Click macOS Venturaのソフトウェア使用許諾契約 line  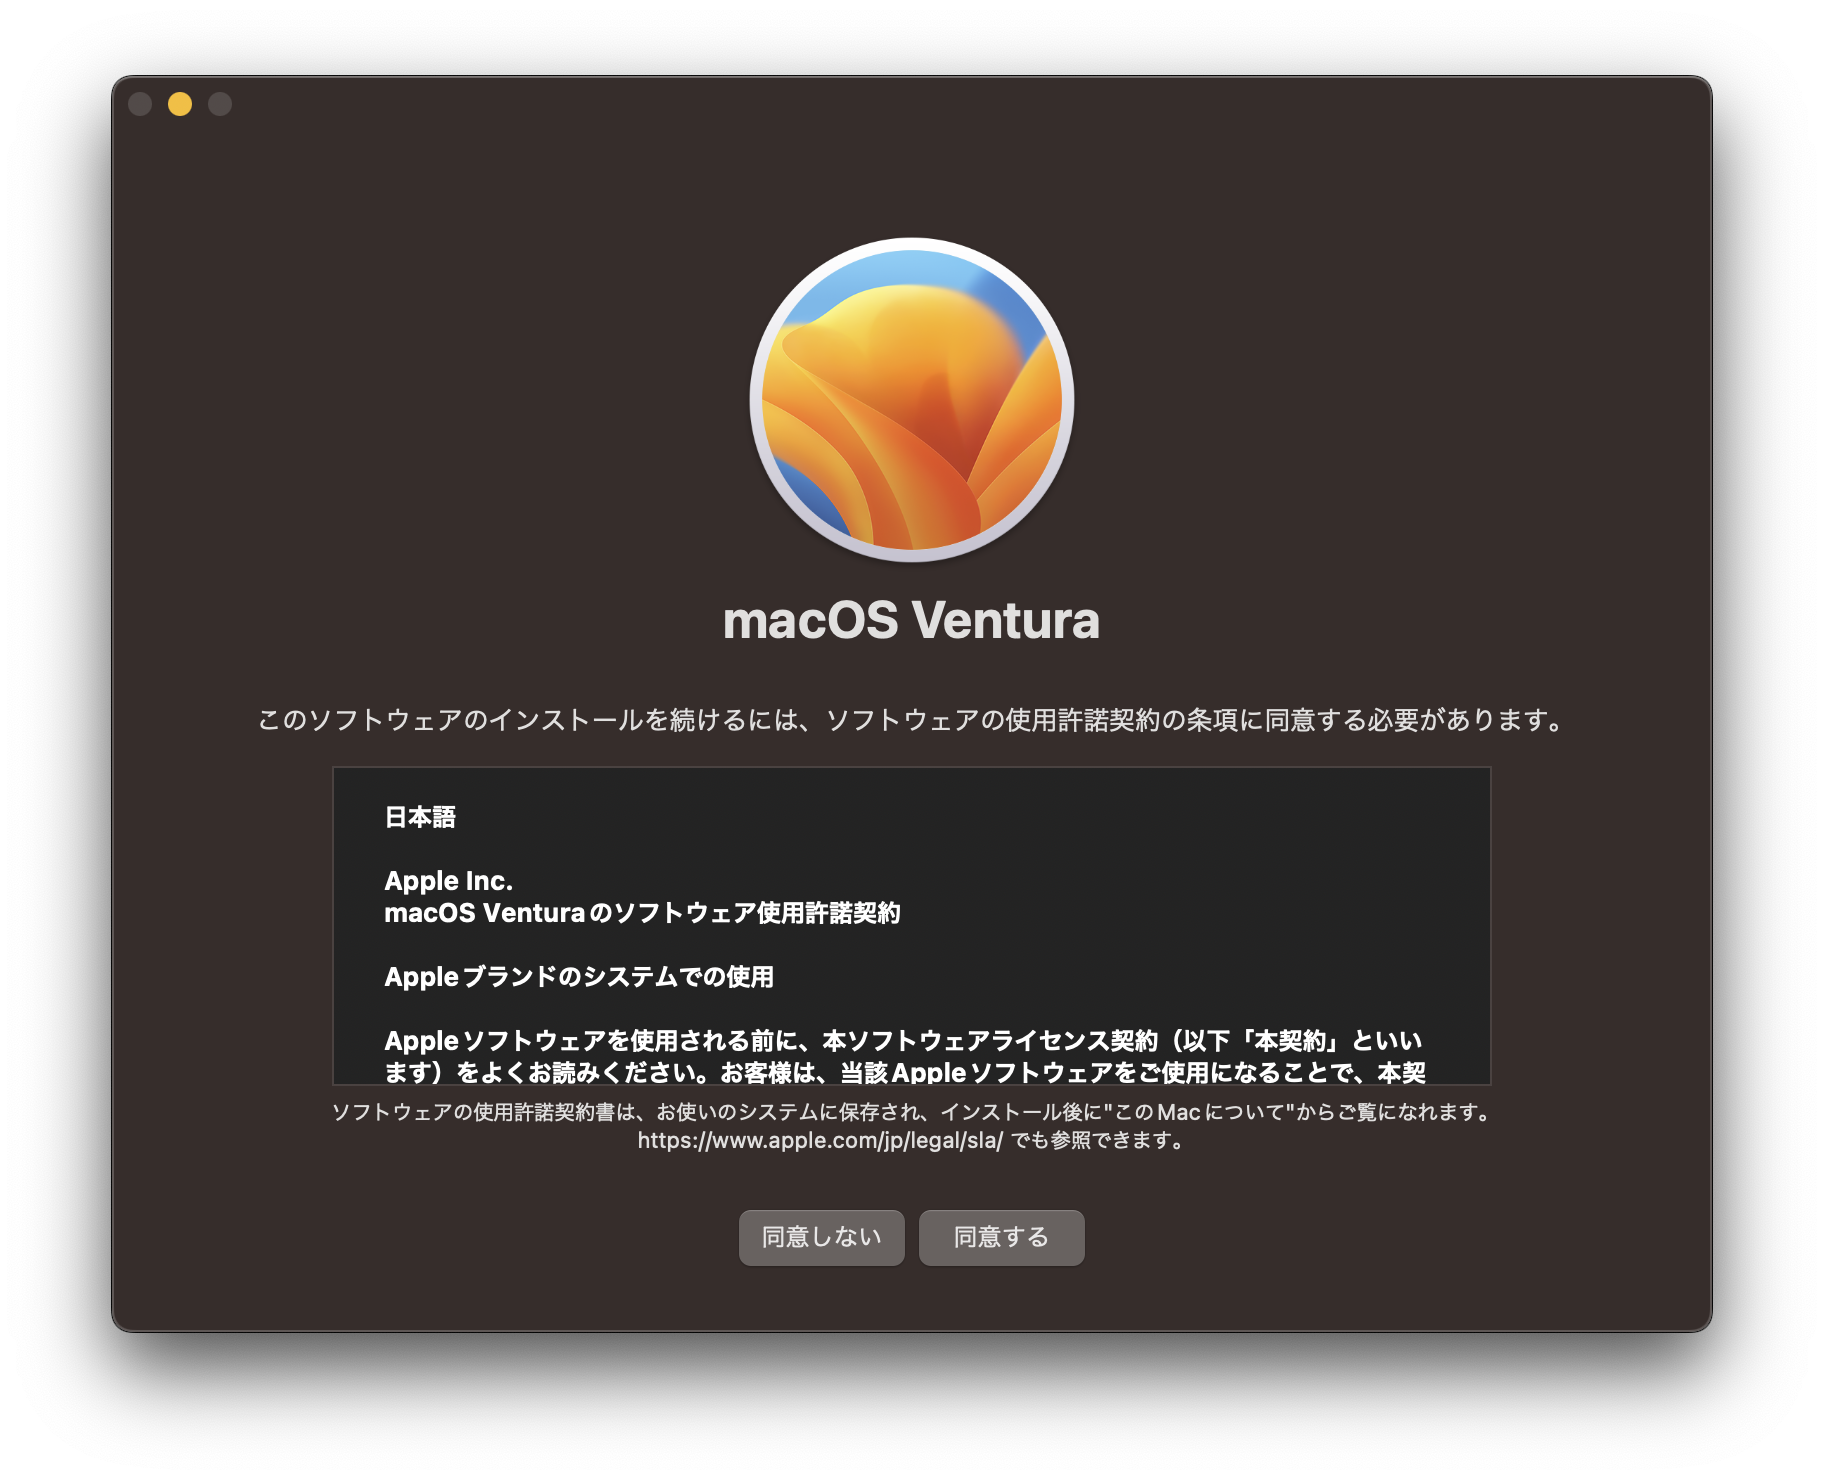click(x=642, y=913)
